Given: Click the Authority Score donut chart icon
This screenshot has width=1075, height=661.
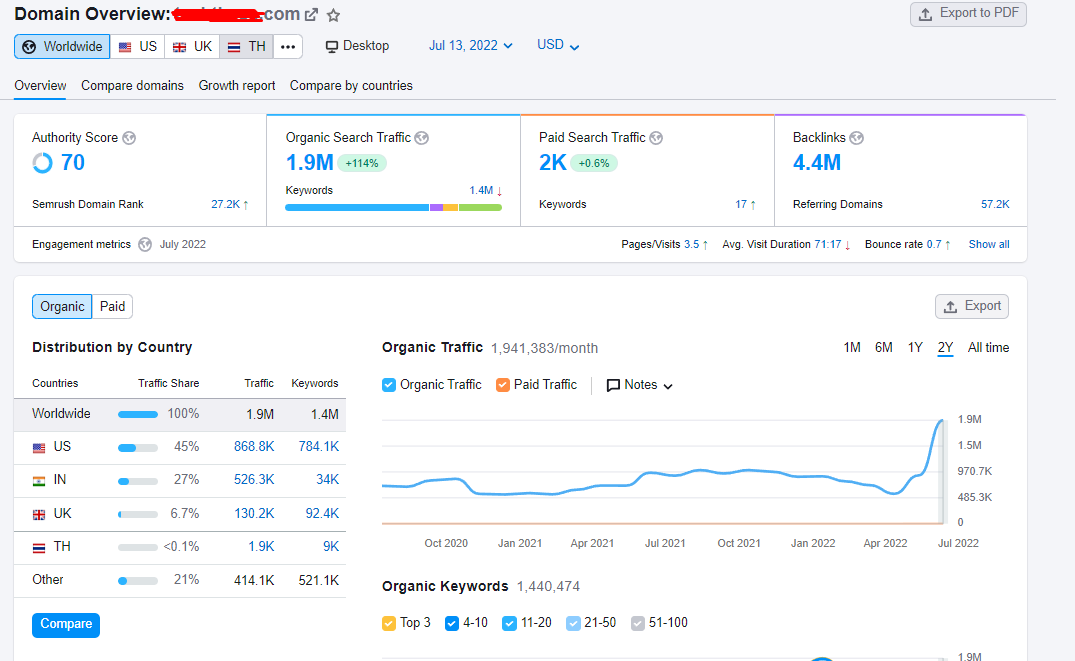Looking at the screenshot, I should (x=43, y=163).
